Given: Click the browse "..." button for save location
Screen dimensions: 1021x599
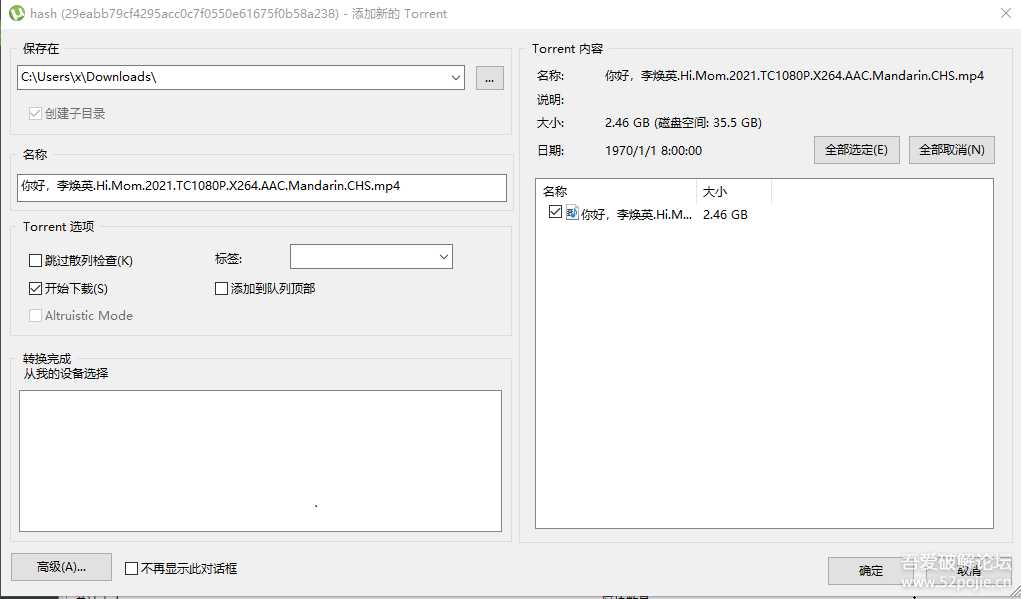Looking at the screenshot, I should pos(488,77).
